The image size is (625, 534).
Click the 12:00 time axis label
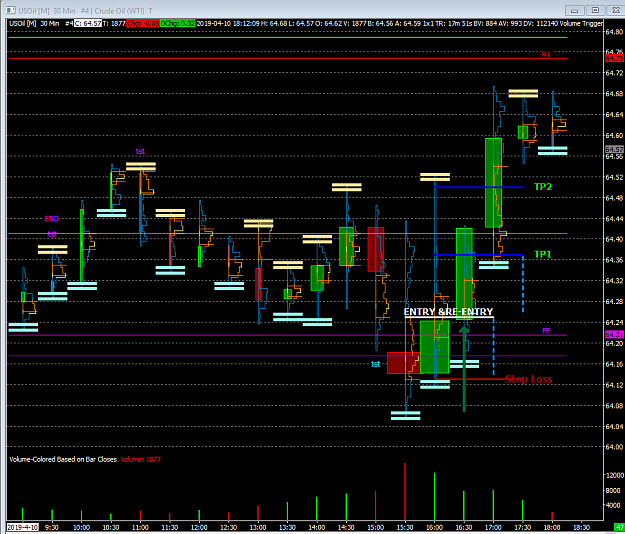point(199,527)
